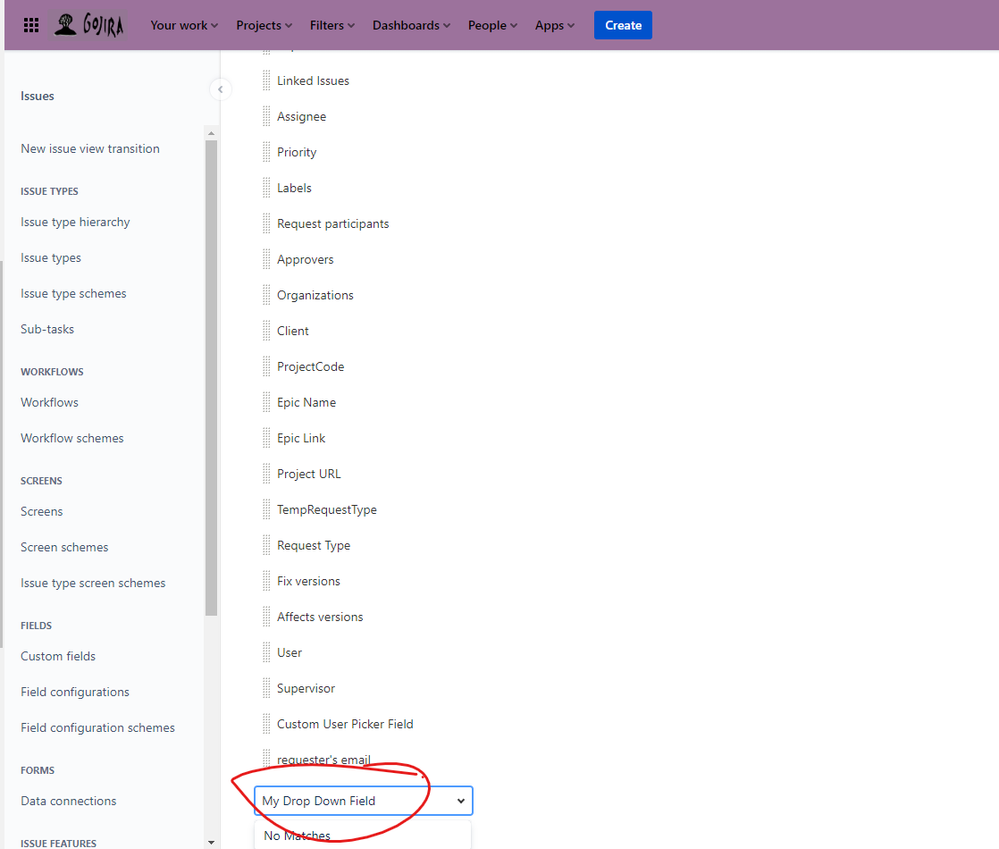
Task: Open Field configuration schemes
Action: click(x=97, y=727)
